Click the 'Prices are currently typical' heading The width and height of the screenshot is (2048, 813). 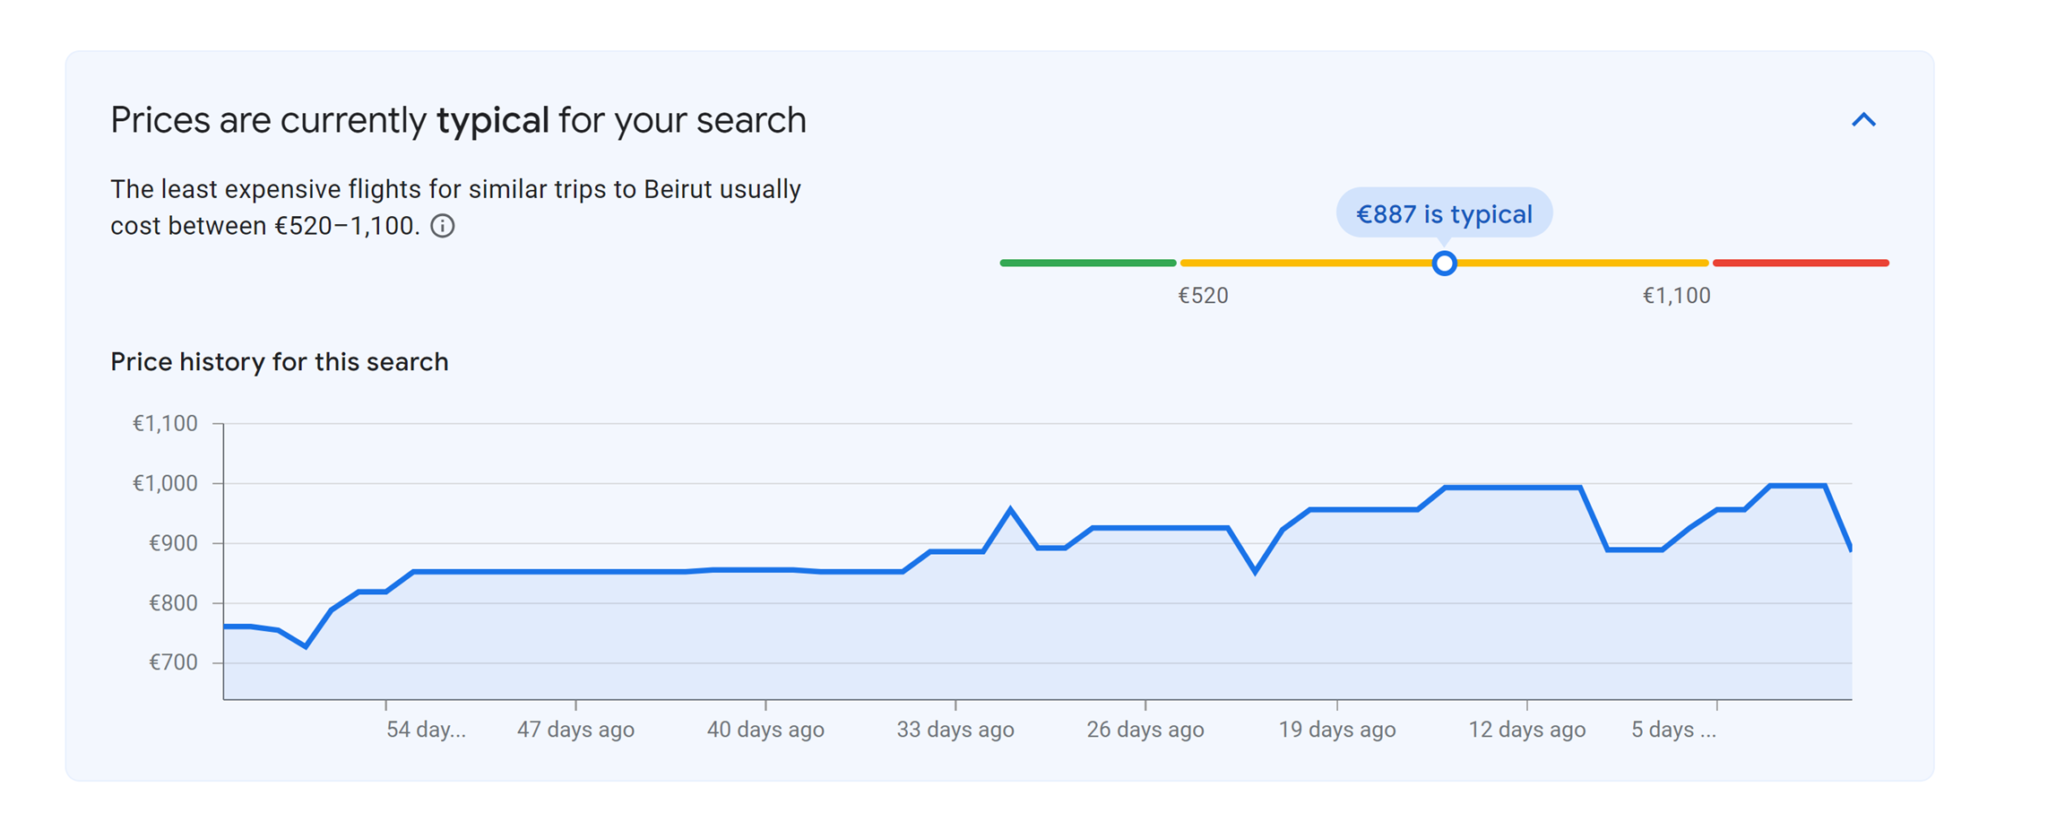[x=458, y=120]
